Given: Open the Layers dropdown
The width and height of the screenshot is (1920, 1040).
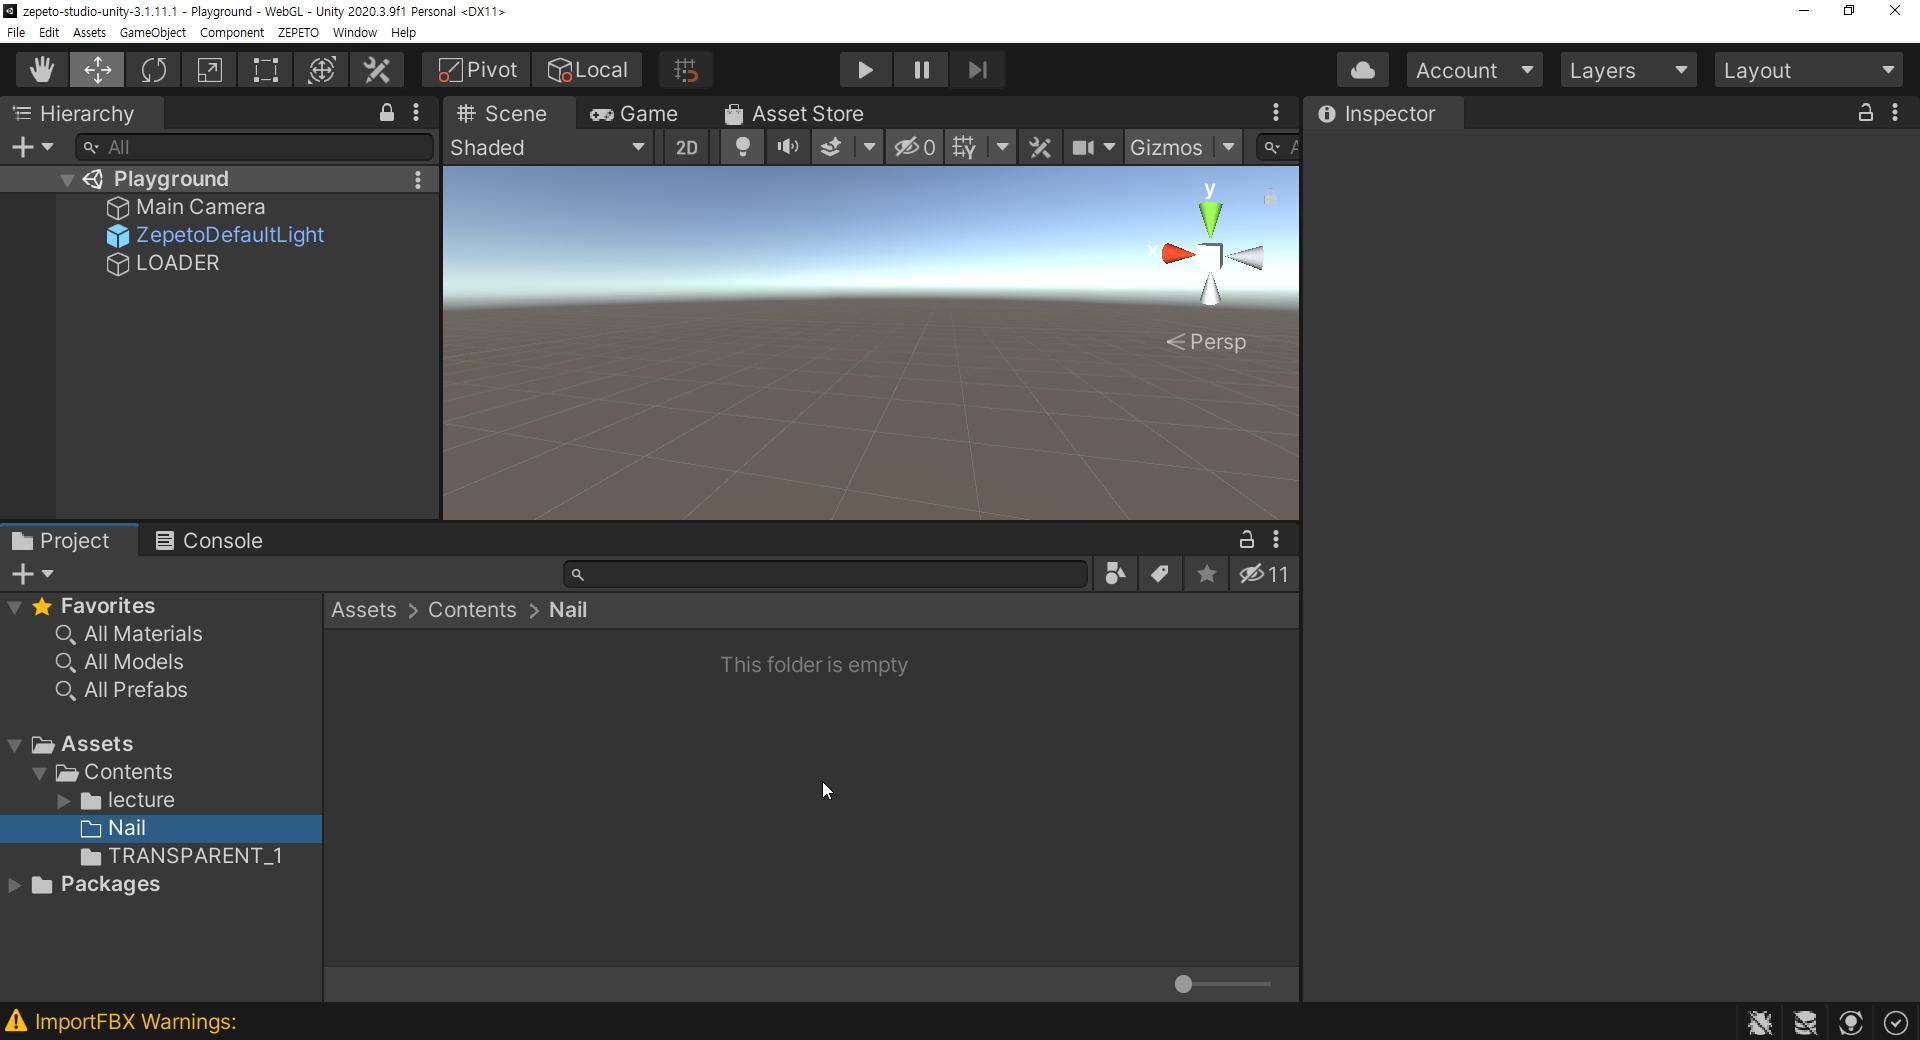Looking at the screenshot, I should point(1628,70).
